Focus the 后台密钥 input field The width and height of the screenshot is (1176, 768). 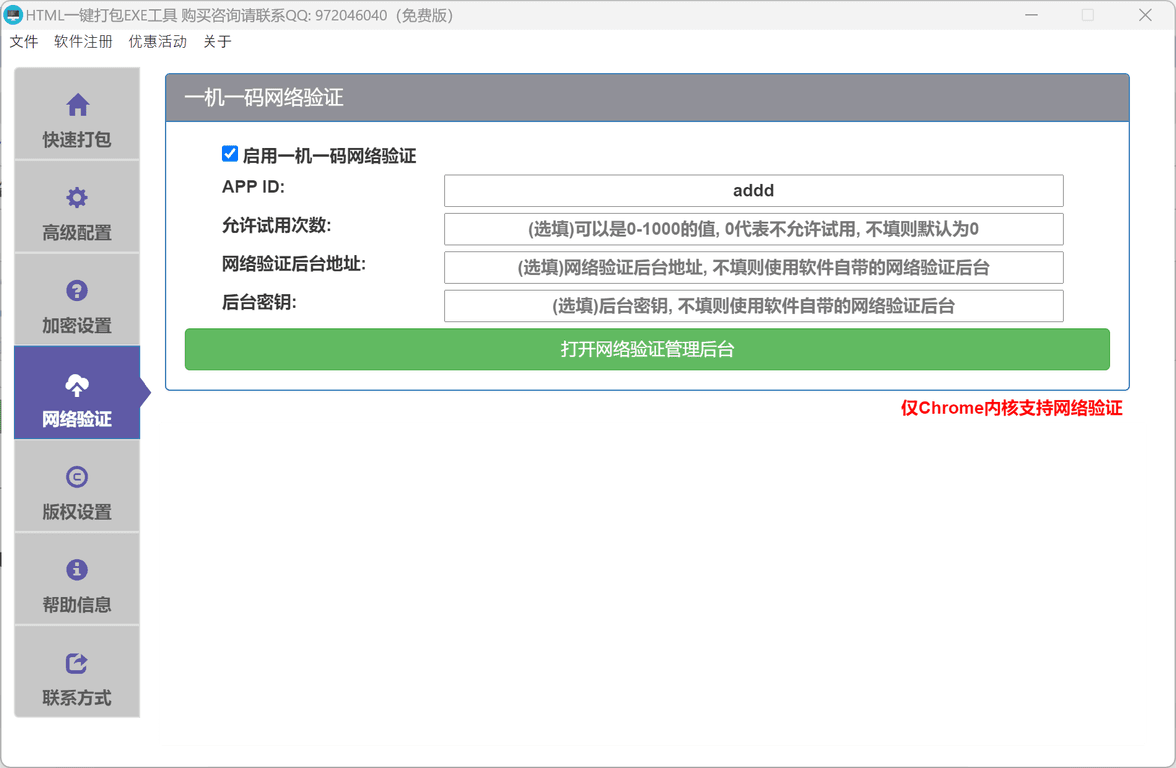[753, 305]
